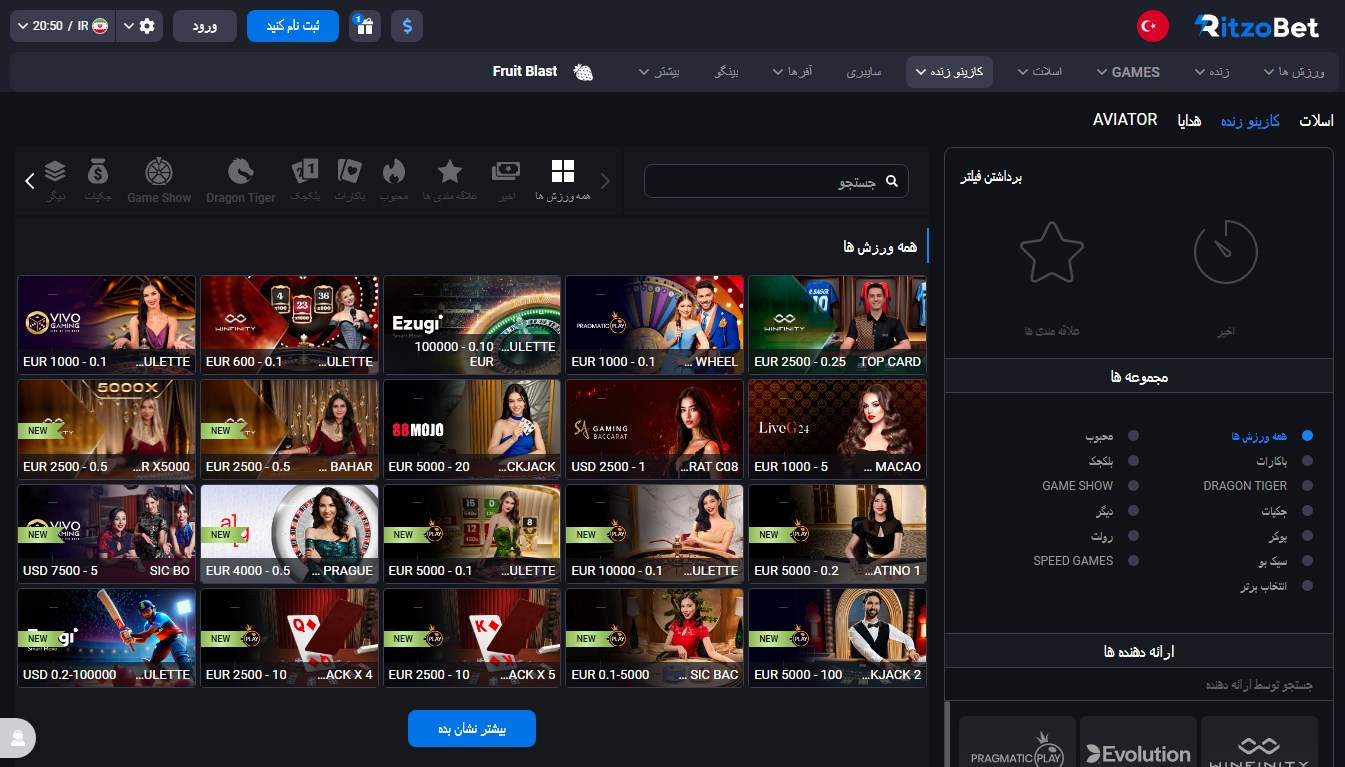The height and width of the screenshot is (767, 1345).
Task: Click the recent clock icon in filter panel
Action: tap(1225, 252)
